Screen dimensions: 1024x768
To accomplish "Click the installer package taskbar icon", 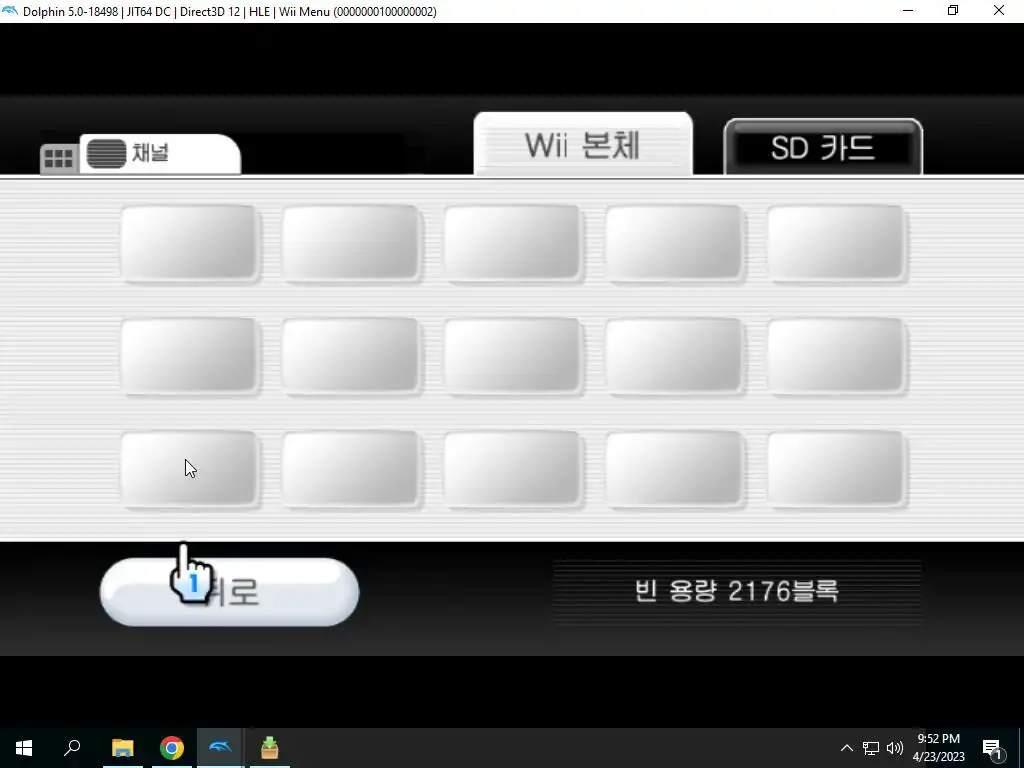I will click(x=269, y=748).
